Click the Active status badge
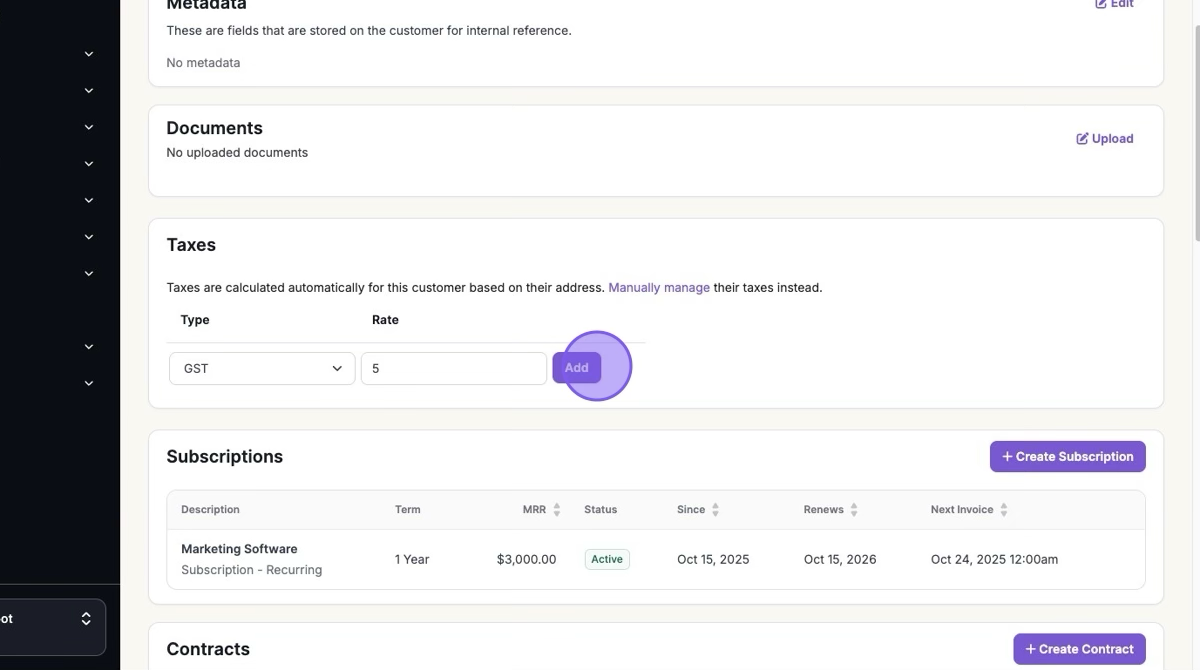Image resolution: width=1200 pixels, height=670 pixels. 607,560
